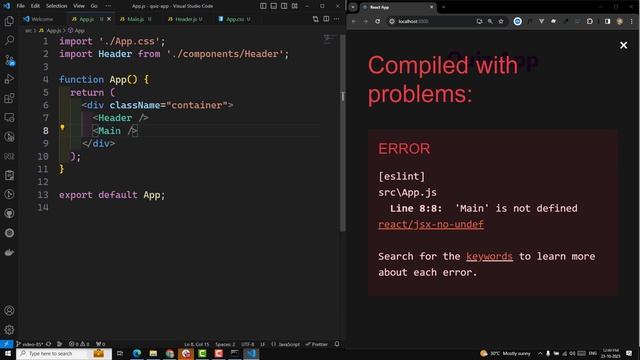Open the Edit menu
Image resolution: width=640 pixels, height=360 pixels.
pos(35,6)
